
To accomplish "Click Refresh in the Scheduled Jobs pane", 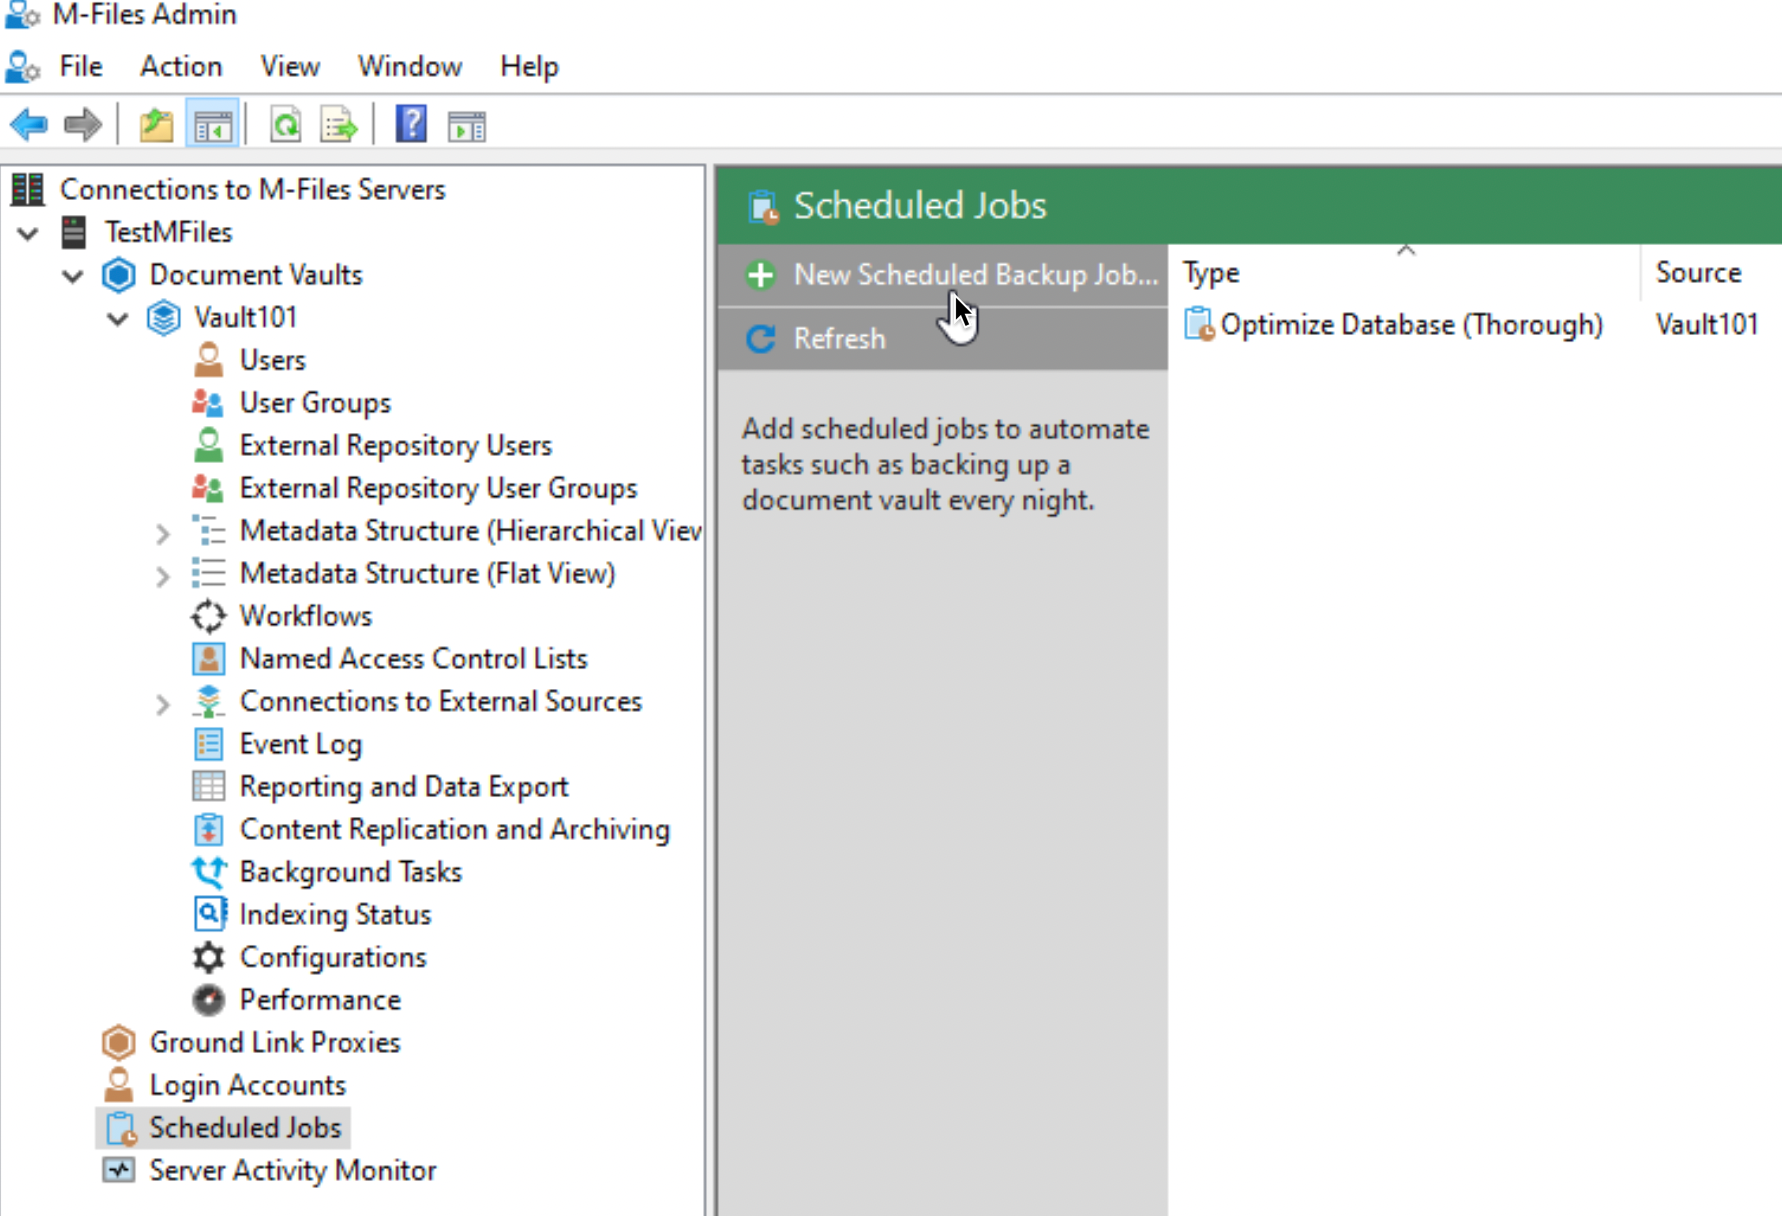I will [x=943, y=339].
